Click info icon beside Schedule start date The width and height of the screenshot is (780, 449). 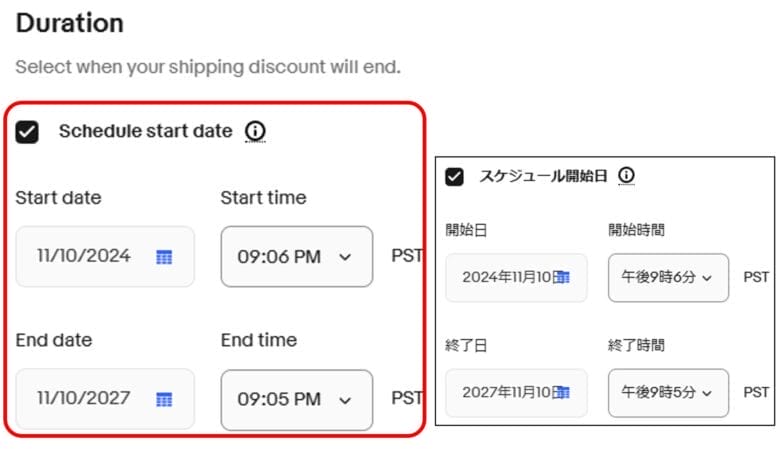click(256, 131)
